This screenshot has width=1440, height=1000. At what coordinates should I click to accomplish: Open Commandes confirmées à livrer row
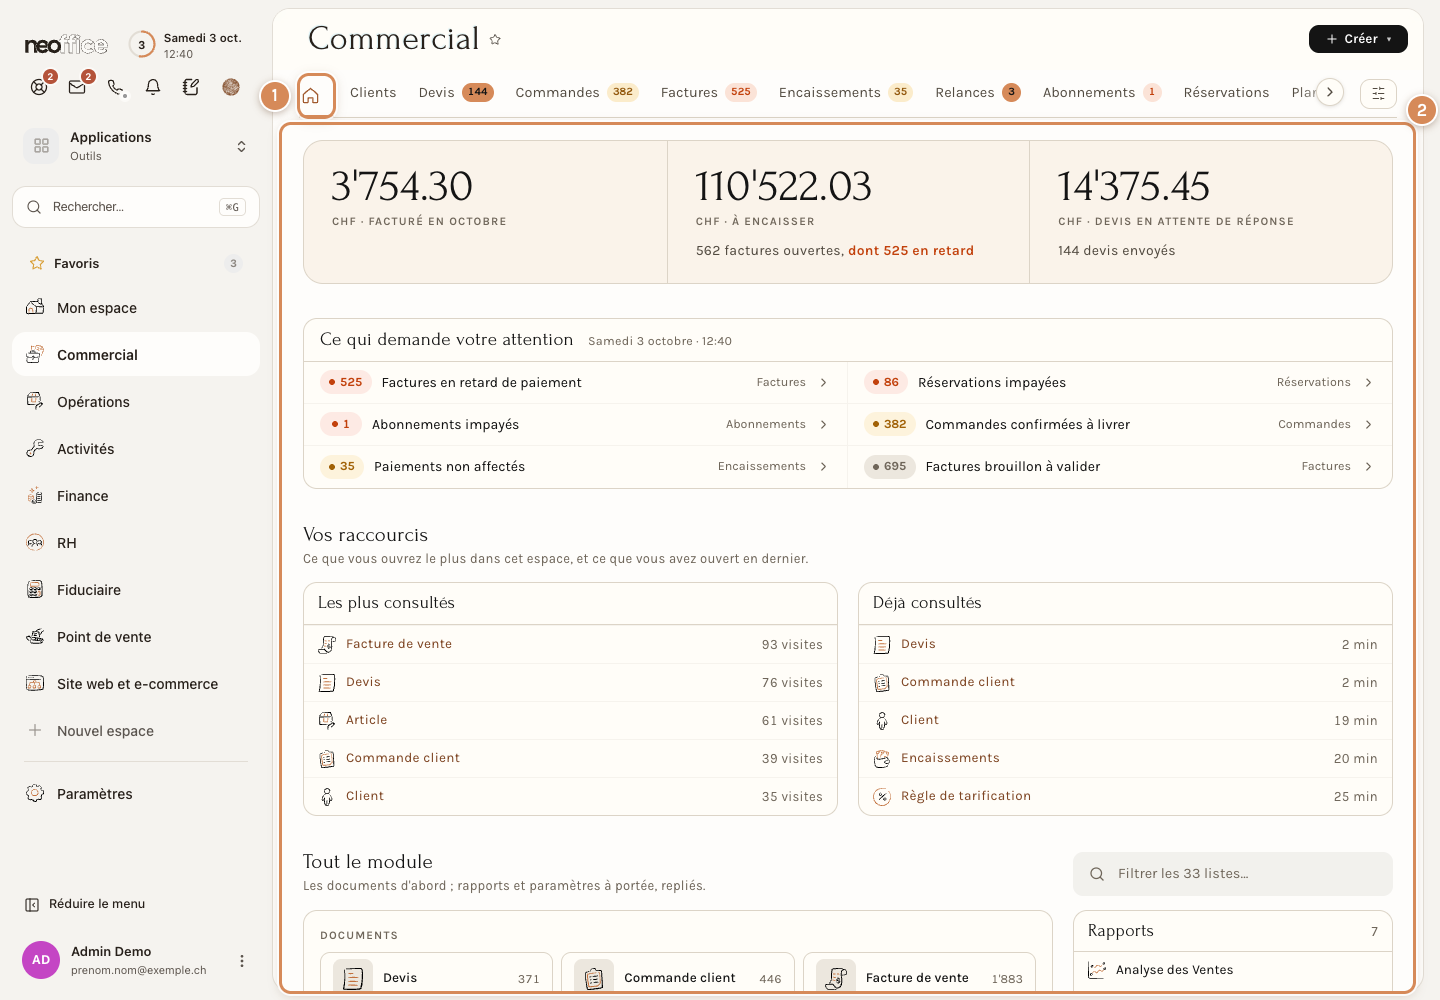click(x=1120, y=424)
